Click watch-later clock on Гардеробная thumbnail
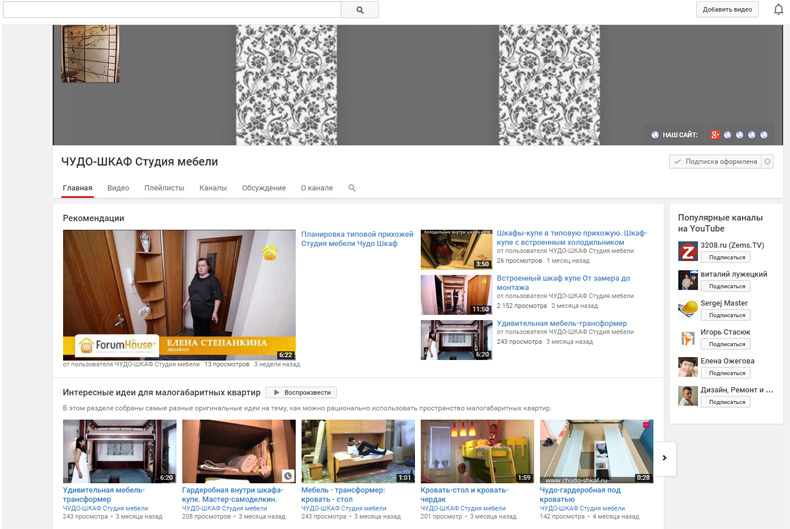This screenshot has height=529, width=790. pyautogui.click(x=288, y=476)
